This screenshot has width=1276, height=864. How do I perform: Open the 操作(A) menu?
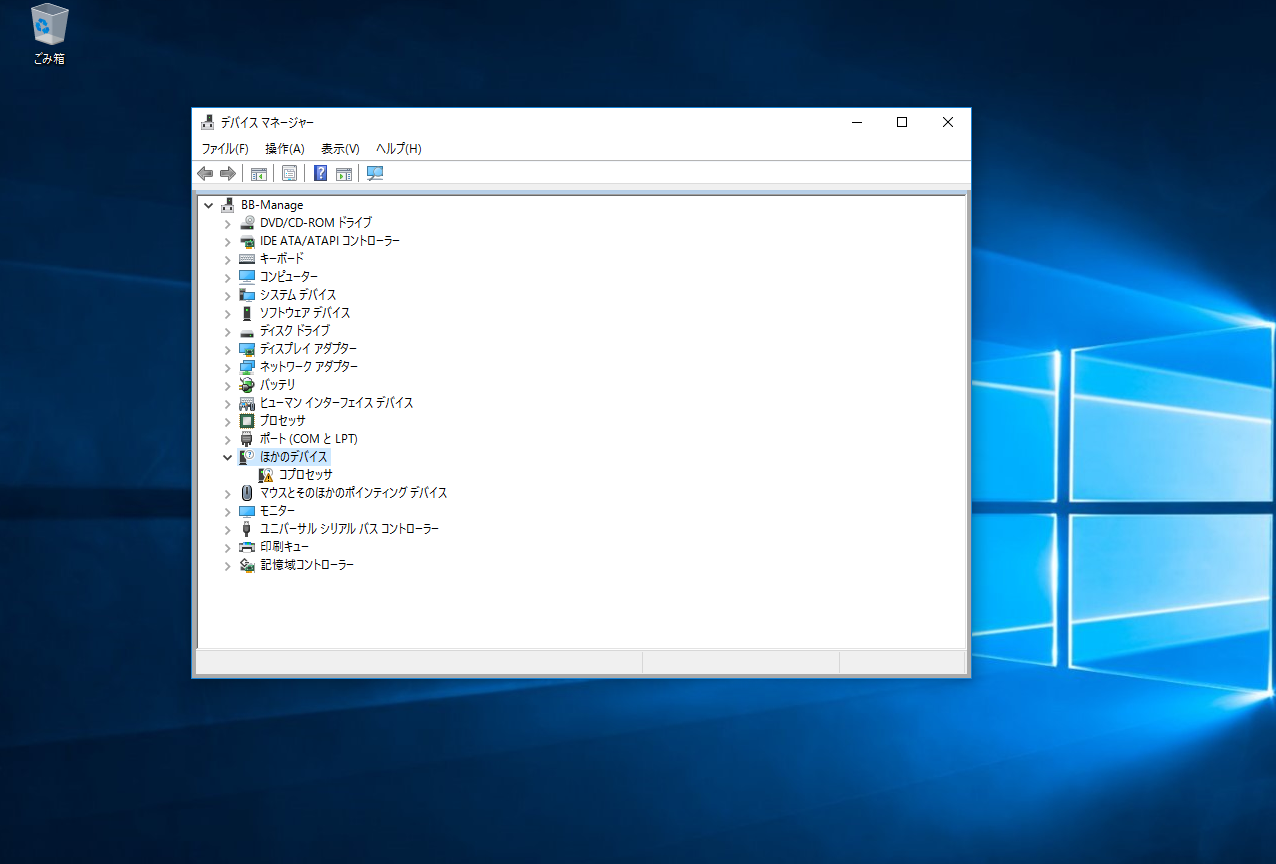tap(285, 149)
